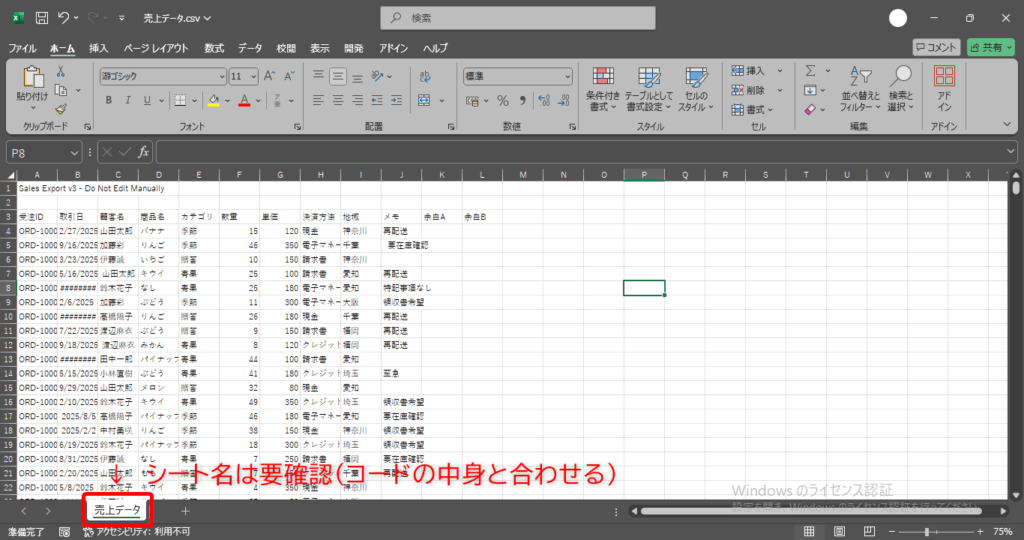Click the cut scissors icon
This screenshot has width=1024, height=540.
[x=60, y=72]
